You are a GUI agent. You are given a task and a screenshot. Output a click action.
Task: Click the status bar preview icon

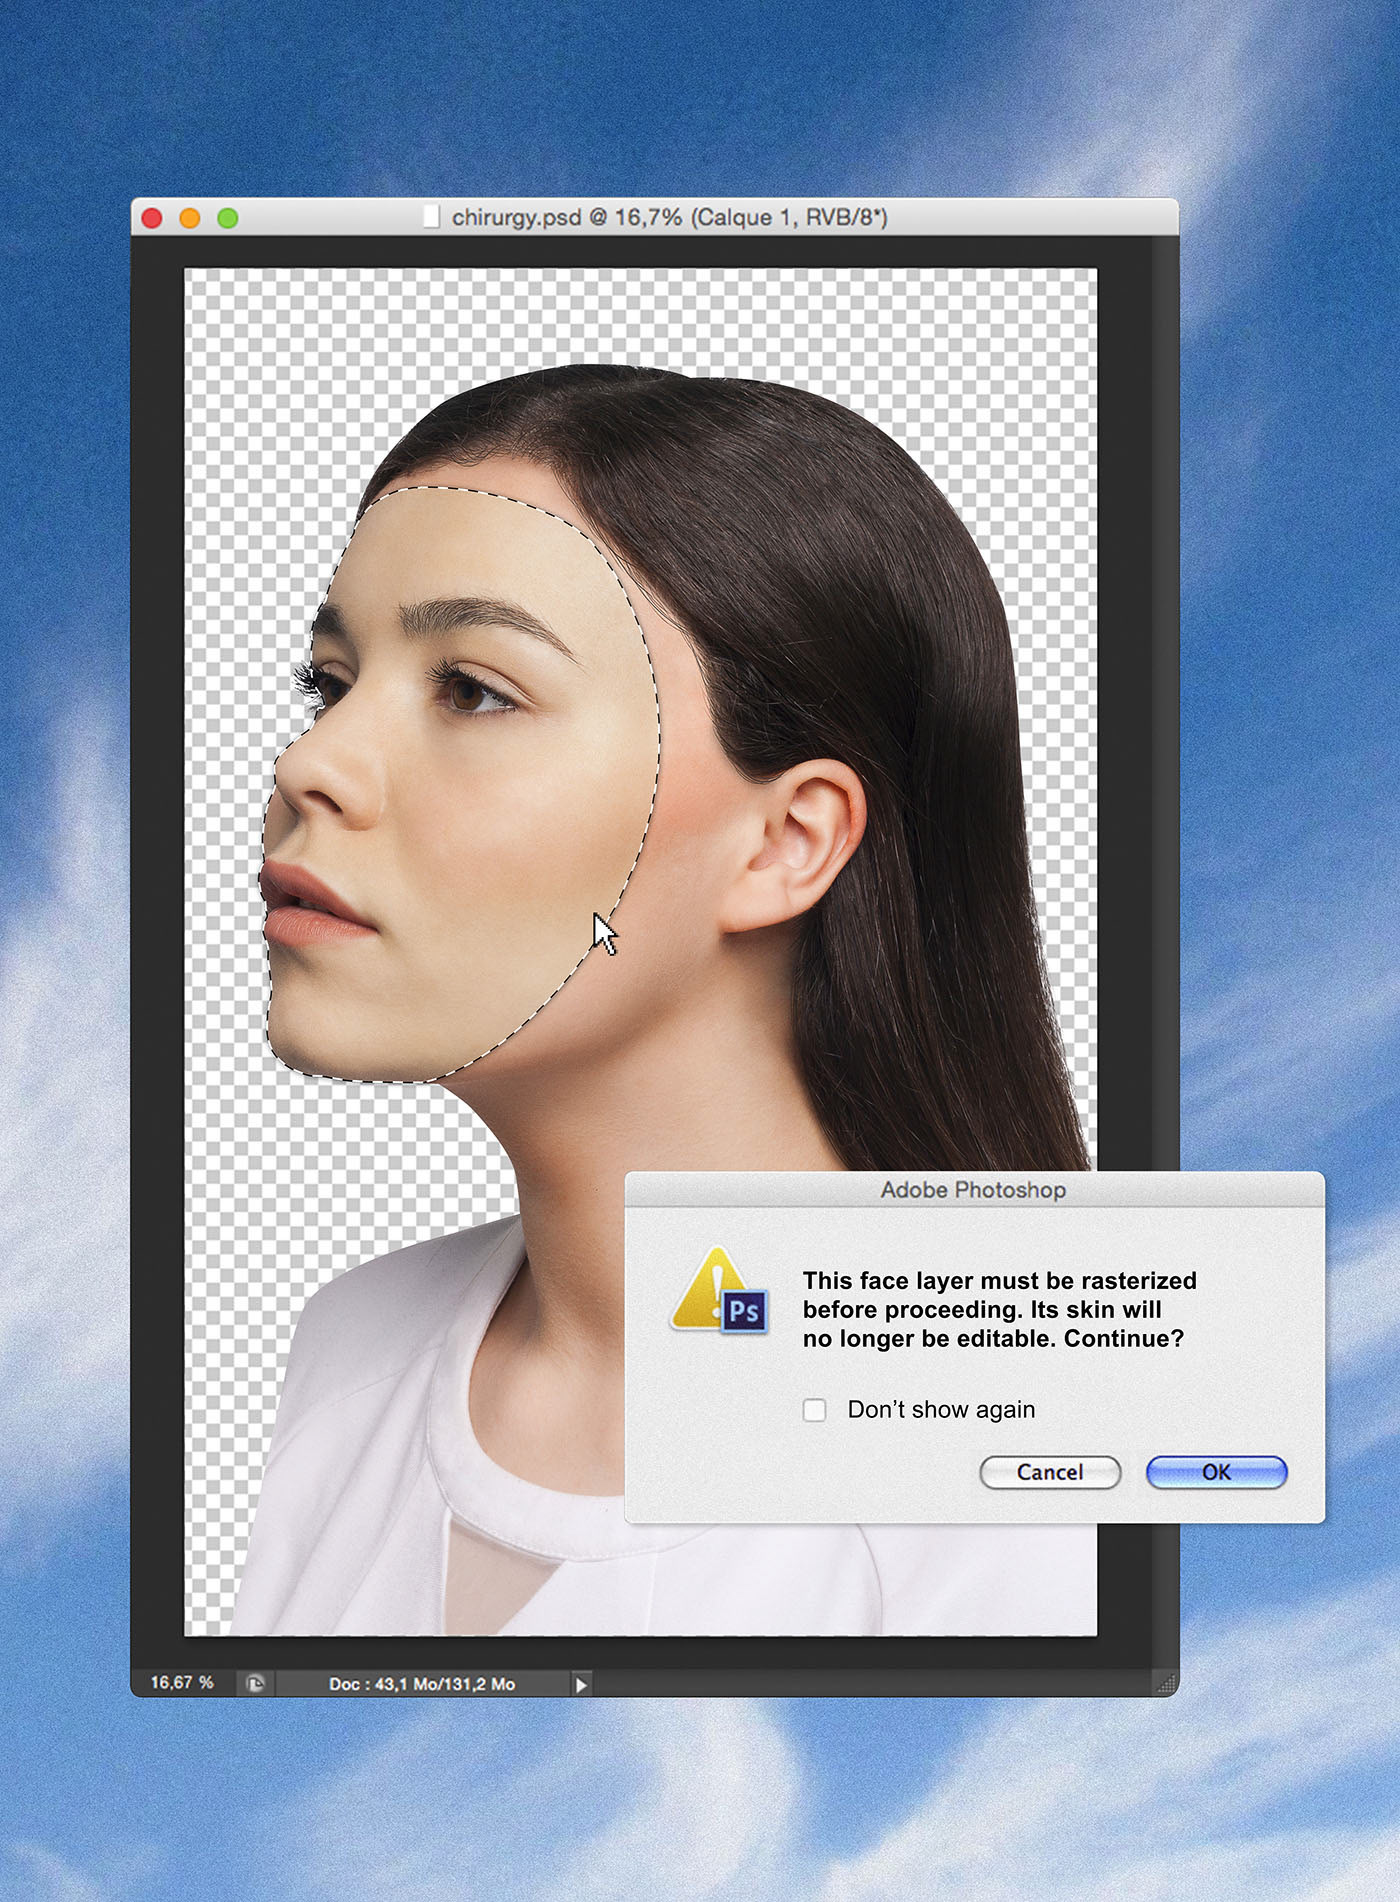pyautogui.click(x=256, y=1684)
